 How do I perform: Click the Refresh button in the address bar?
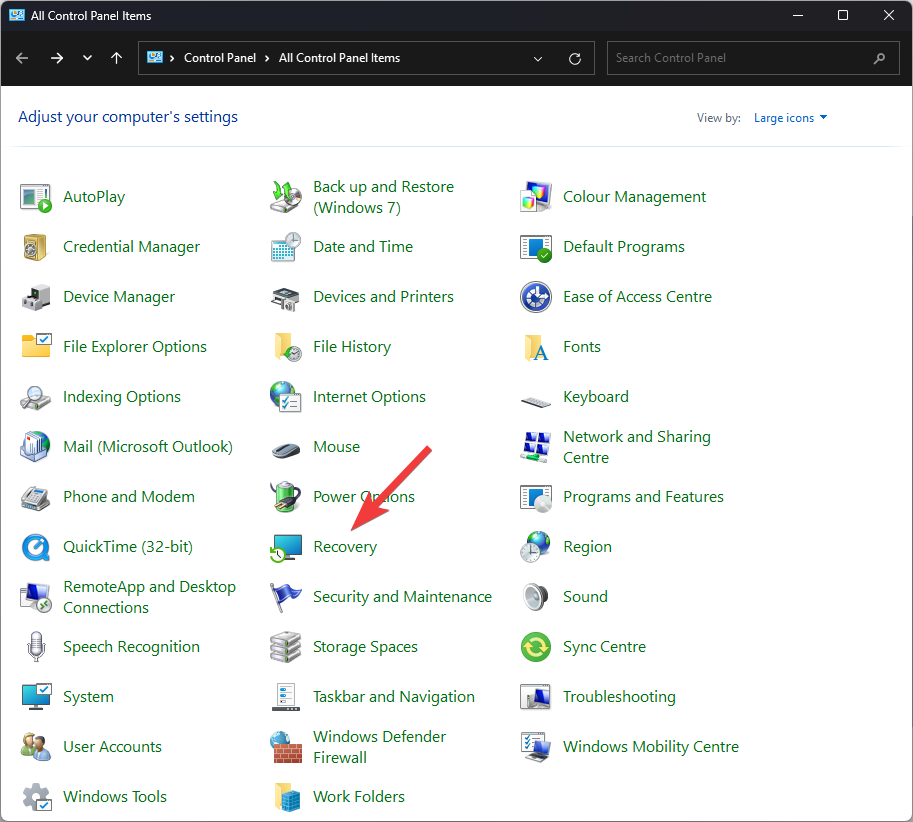pyautogui.click(x=574, y=58)
